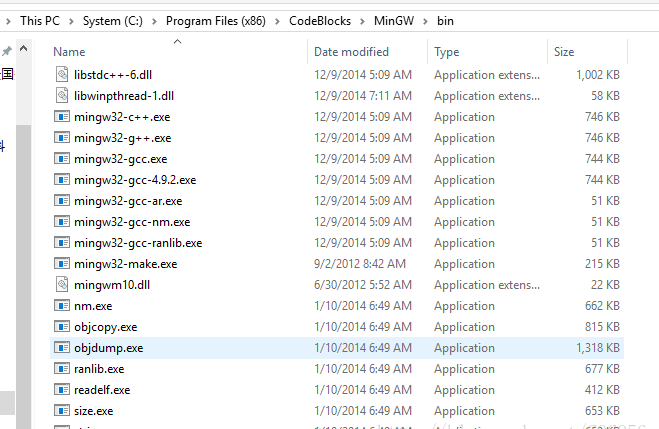This screenshot has width=659, height=429.
Task: Click the navigation pane scroll up arrow
Action: point(24,48)
